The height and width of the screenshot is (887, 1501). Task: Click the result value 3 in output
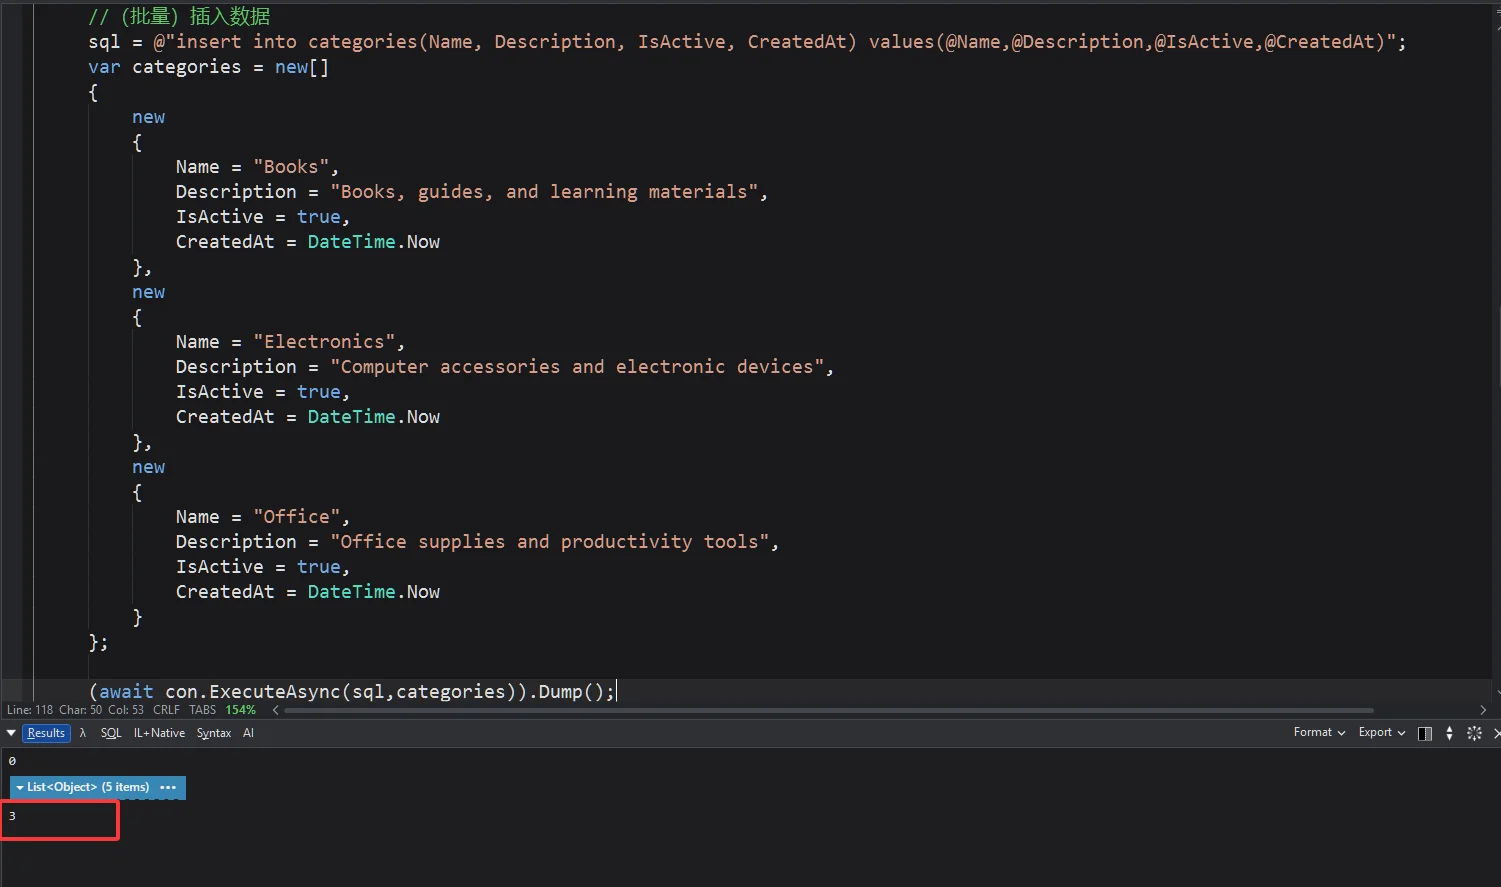(x=12, y=816)
